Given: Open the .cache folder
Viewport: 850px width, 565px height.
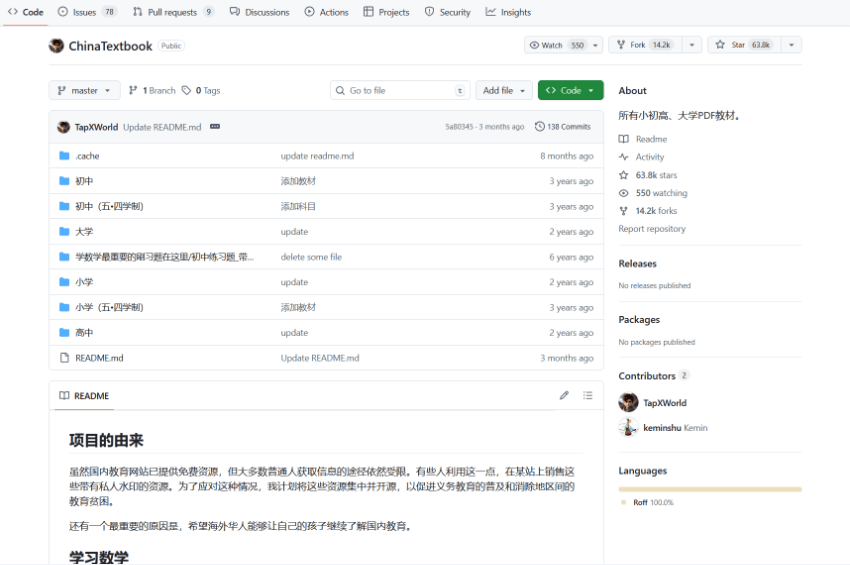Looking at the screenshot, I should [87, 156].
